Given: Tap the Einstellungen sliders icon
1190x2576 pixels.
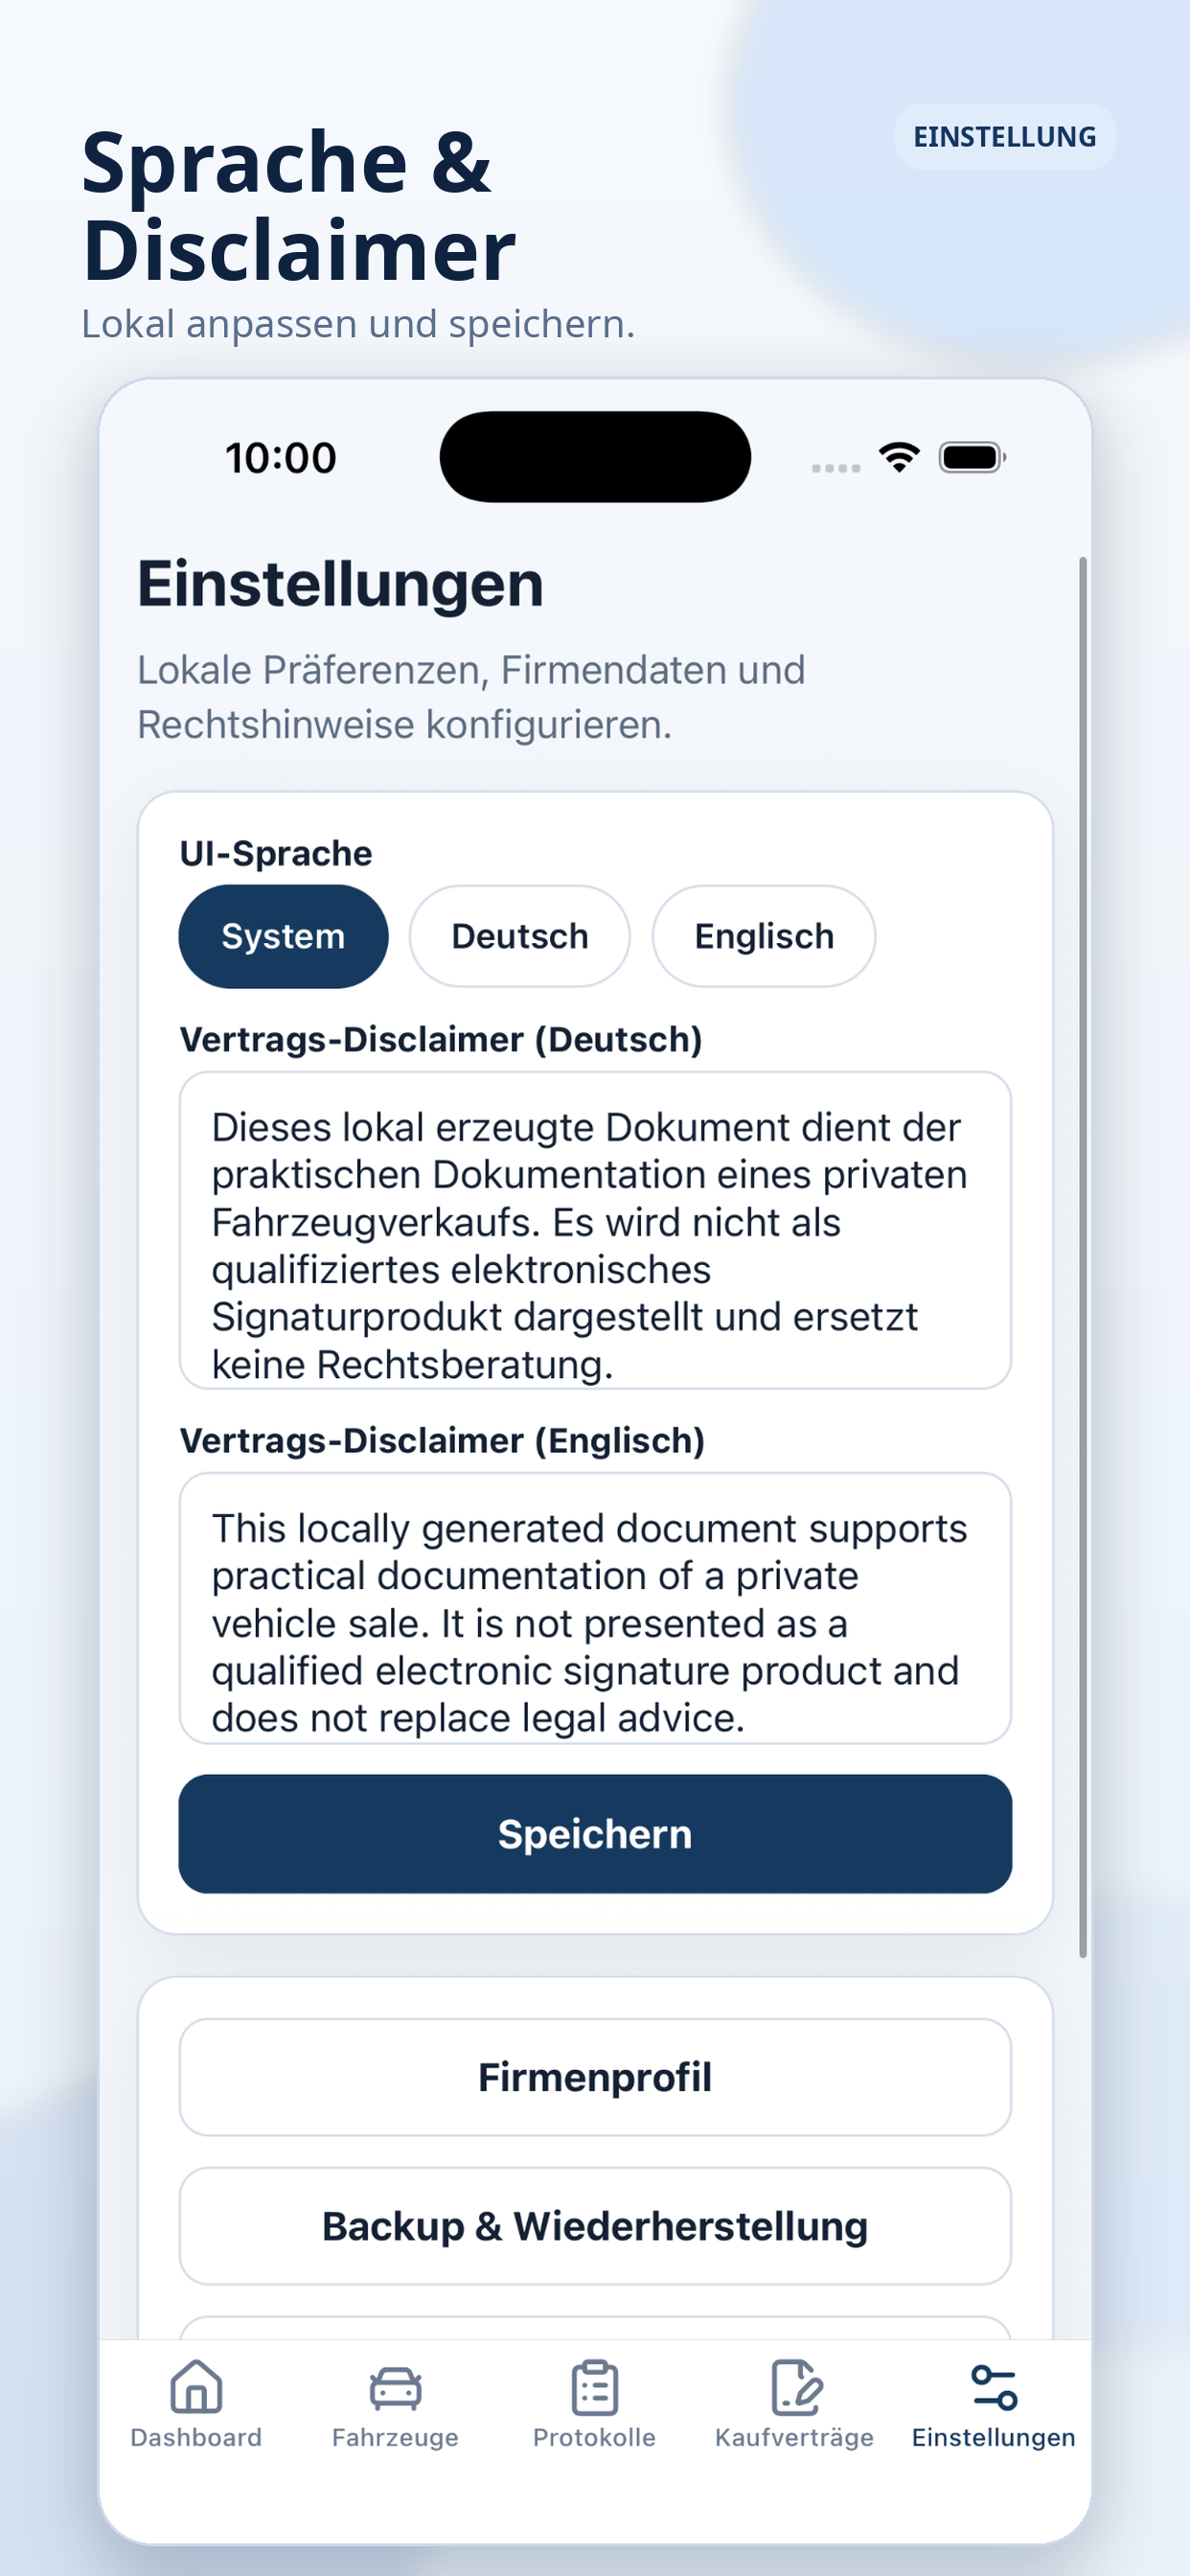Looking at the screenshot, I should pos(993,2387).
